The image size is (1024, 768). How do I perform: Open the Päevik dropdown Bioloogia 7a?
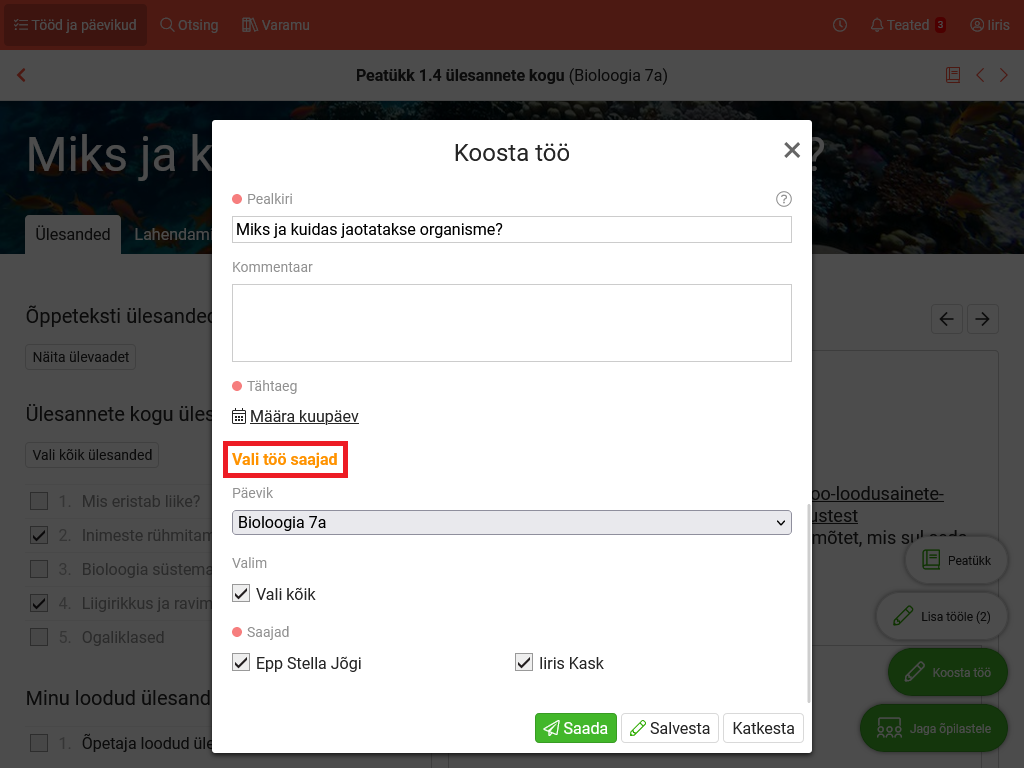pos(511,522)
